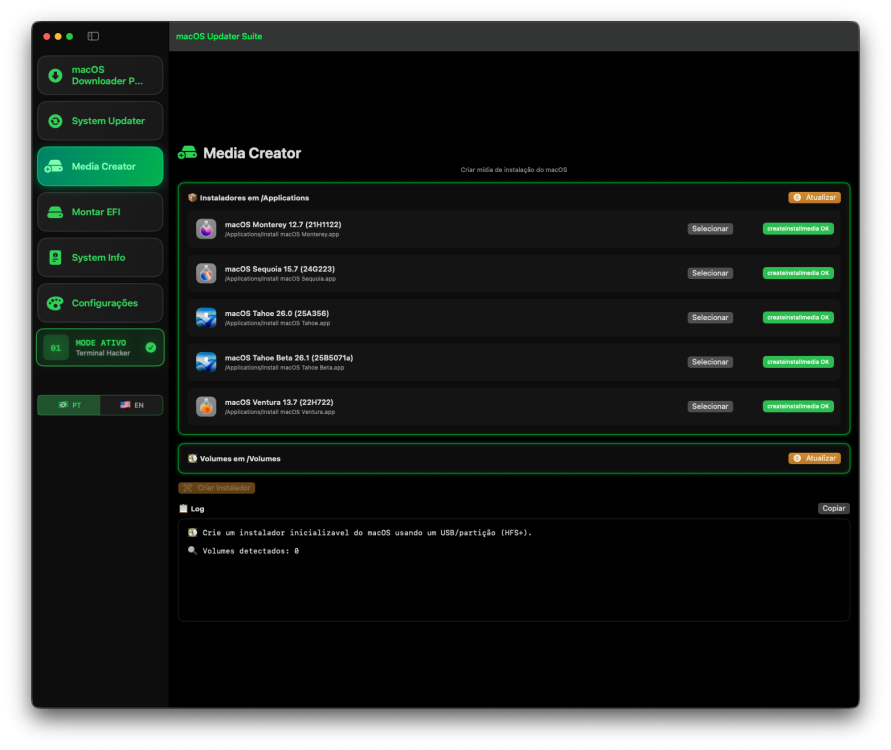891x750 pixels.
Task: Click the path /Applications/Install macOS Monterey.app
Action: [x=282, y=235]
